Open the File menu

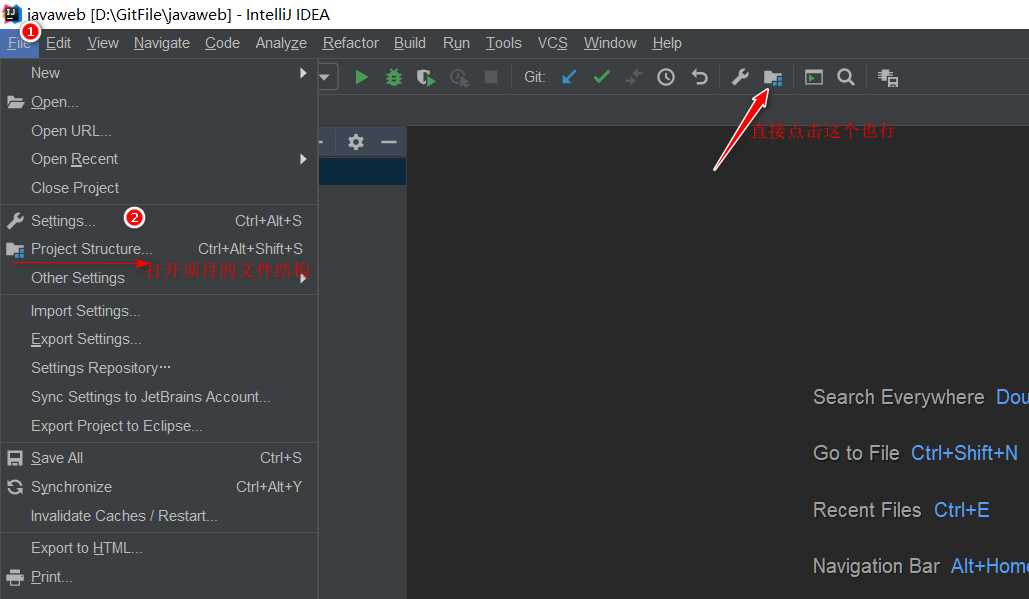[20, 43]
